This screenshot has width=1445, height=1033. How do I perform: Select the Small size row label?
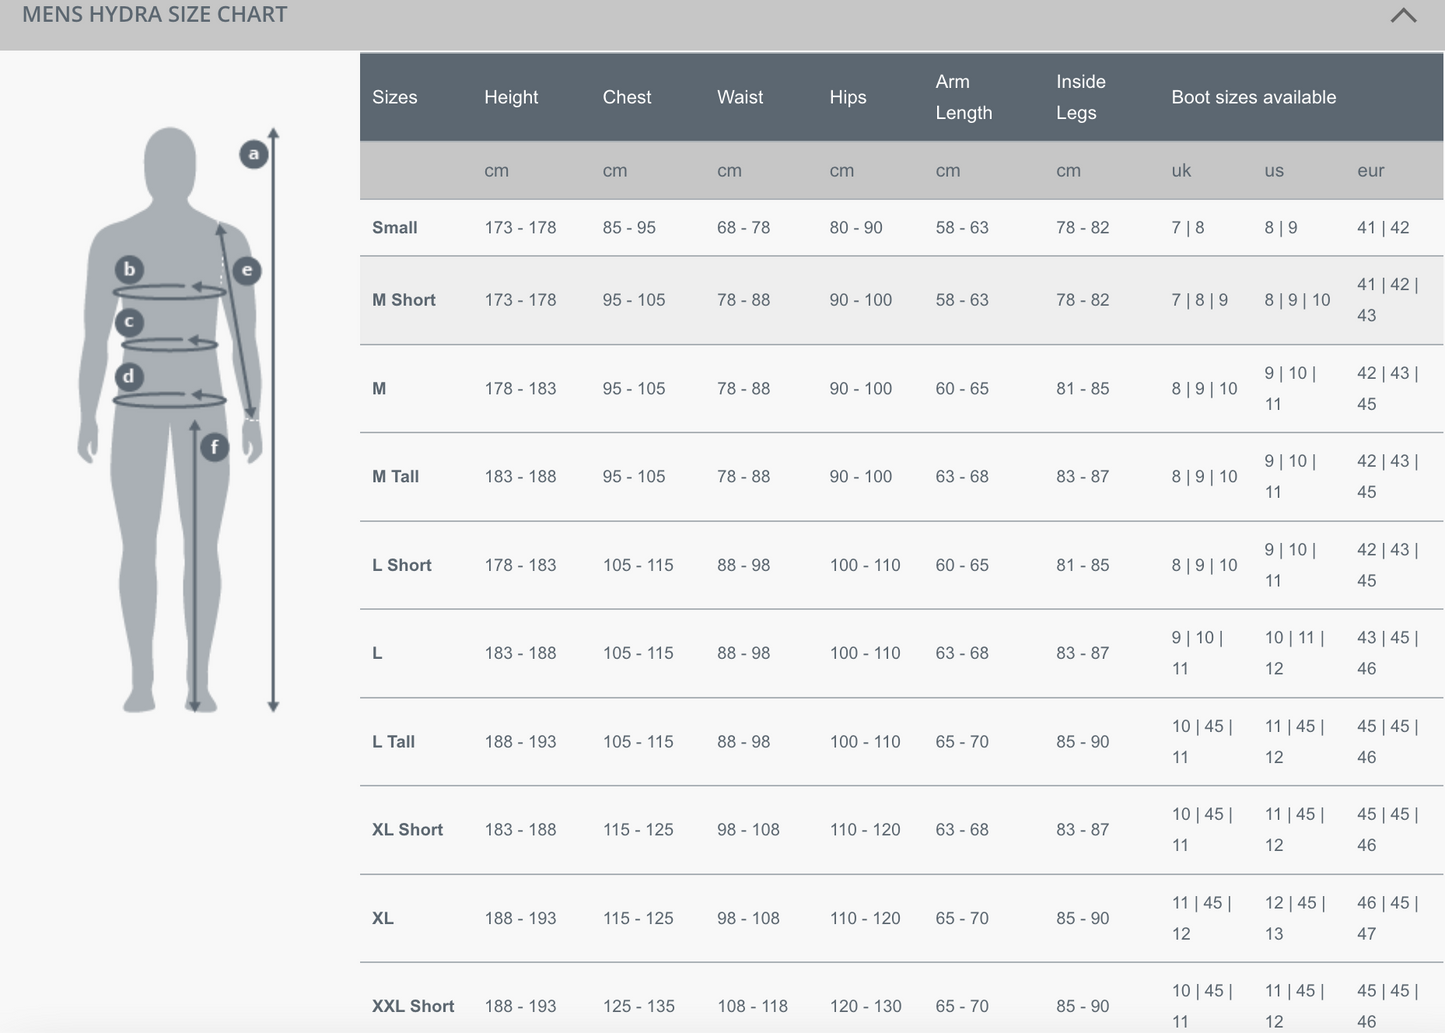click(x=394, y=228)
